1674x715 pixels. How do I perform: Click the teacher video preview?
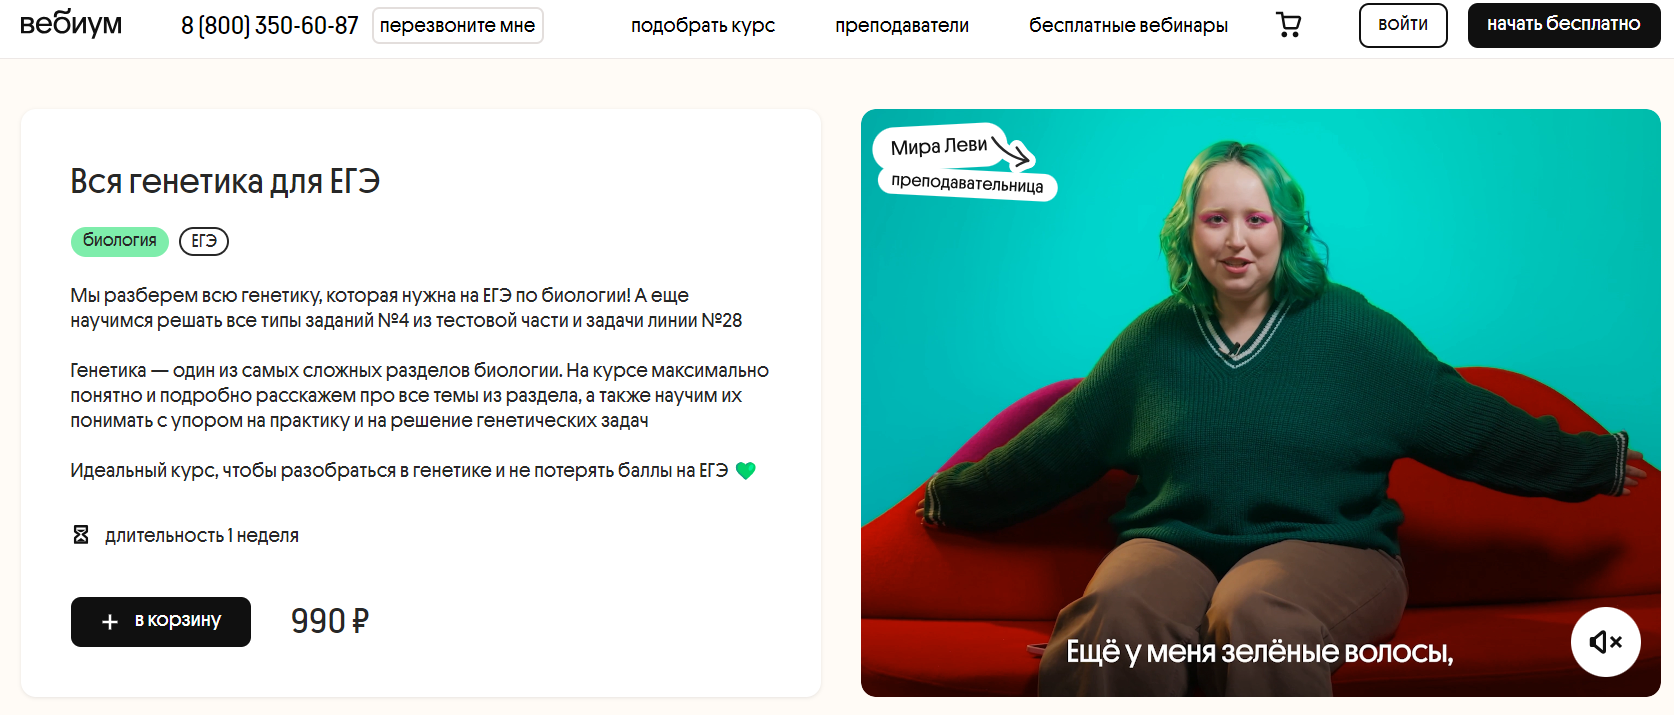pos(1261,403)
